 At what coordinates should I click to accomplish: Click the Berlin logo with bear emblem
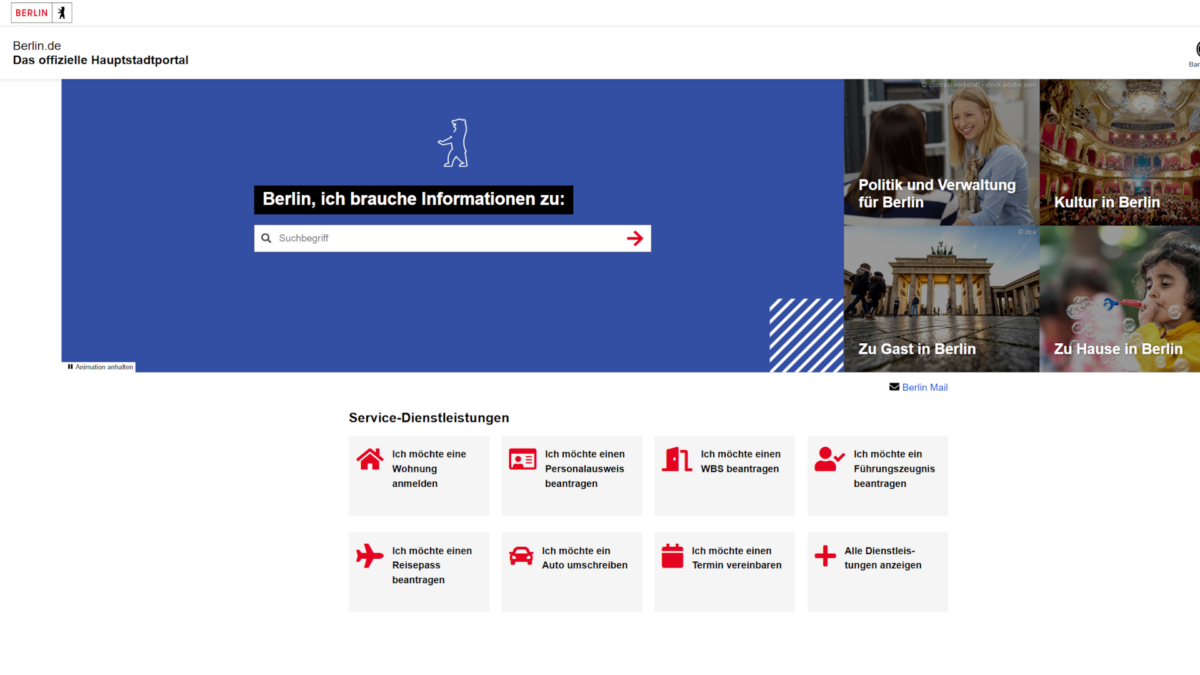click(41, 13)
